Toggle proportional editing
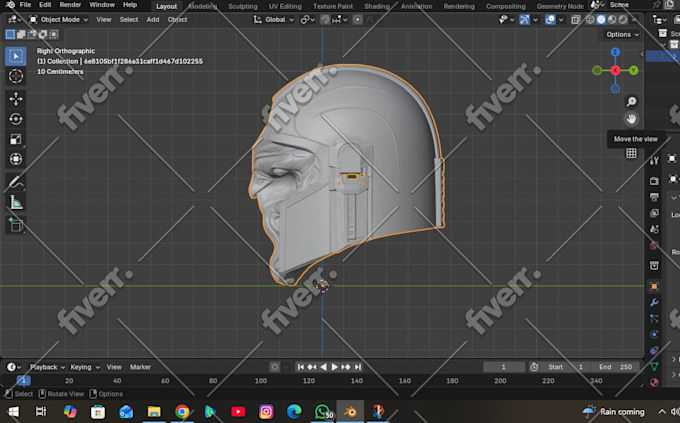Viewport: 680px width, 423px height. [x=357, y=20]
